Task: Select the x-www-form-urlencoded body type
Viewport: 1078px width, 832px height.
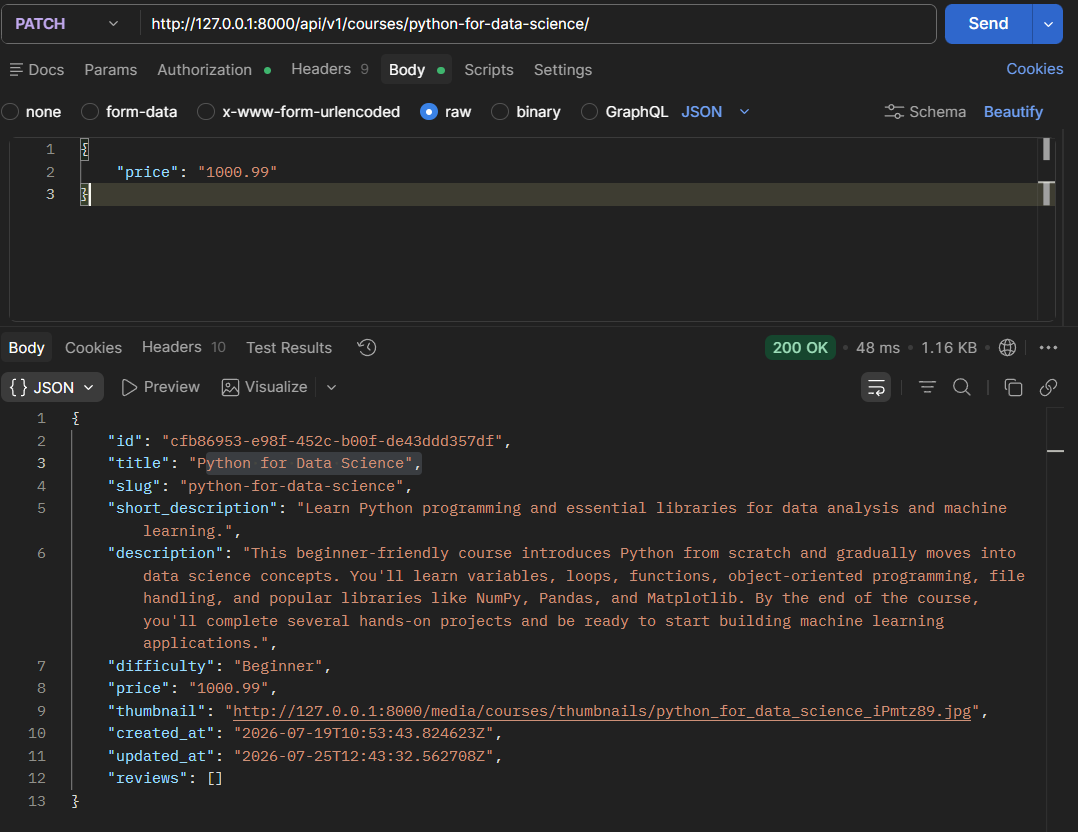Action: (x=298, y=111)
